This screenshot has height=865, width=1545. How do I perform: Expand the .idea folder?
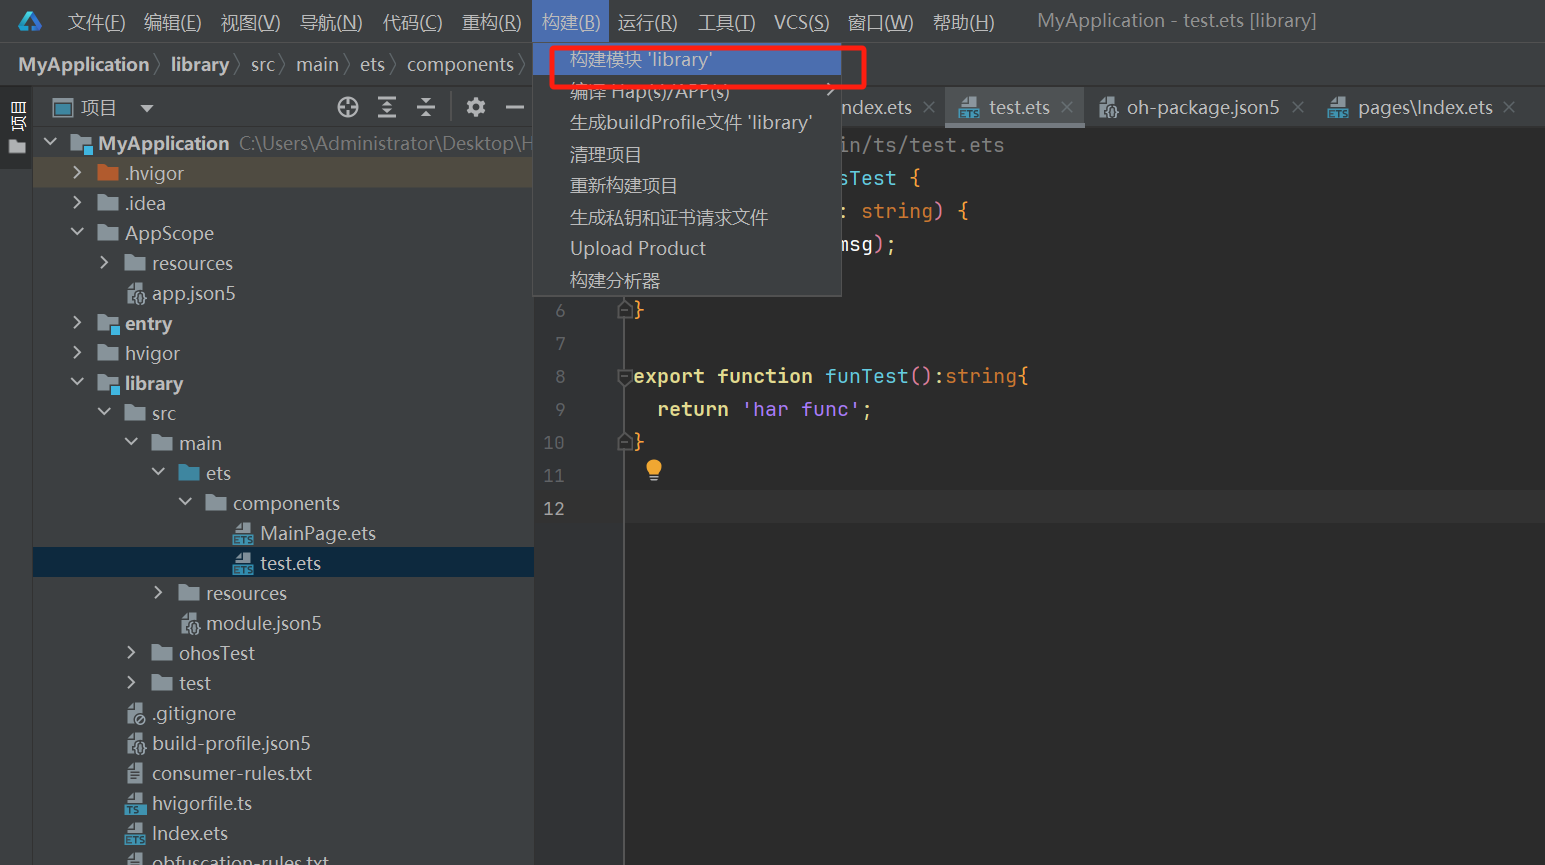pos(77,203)
